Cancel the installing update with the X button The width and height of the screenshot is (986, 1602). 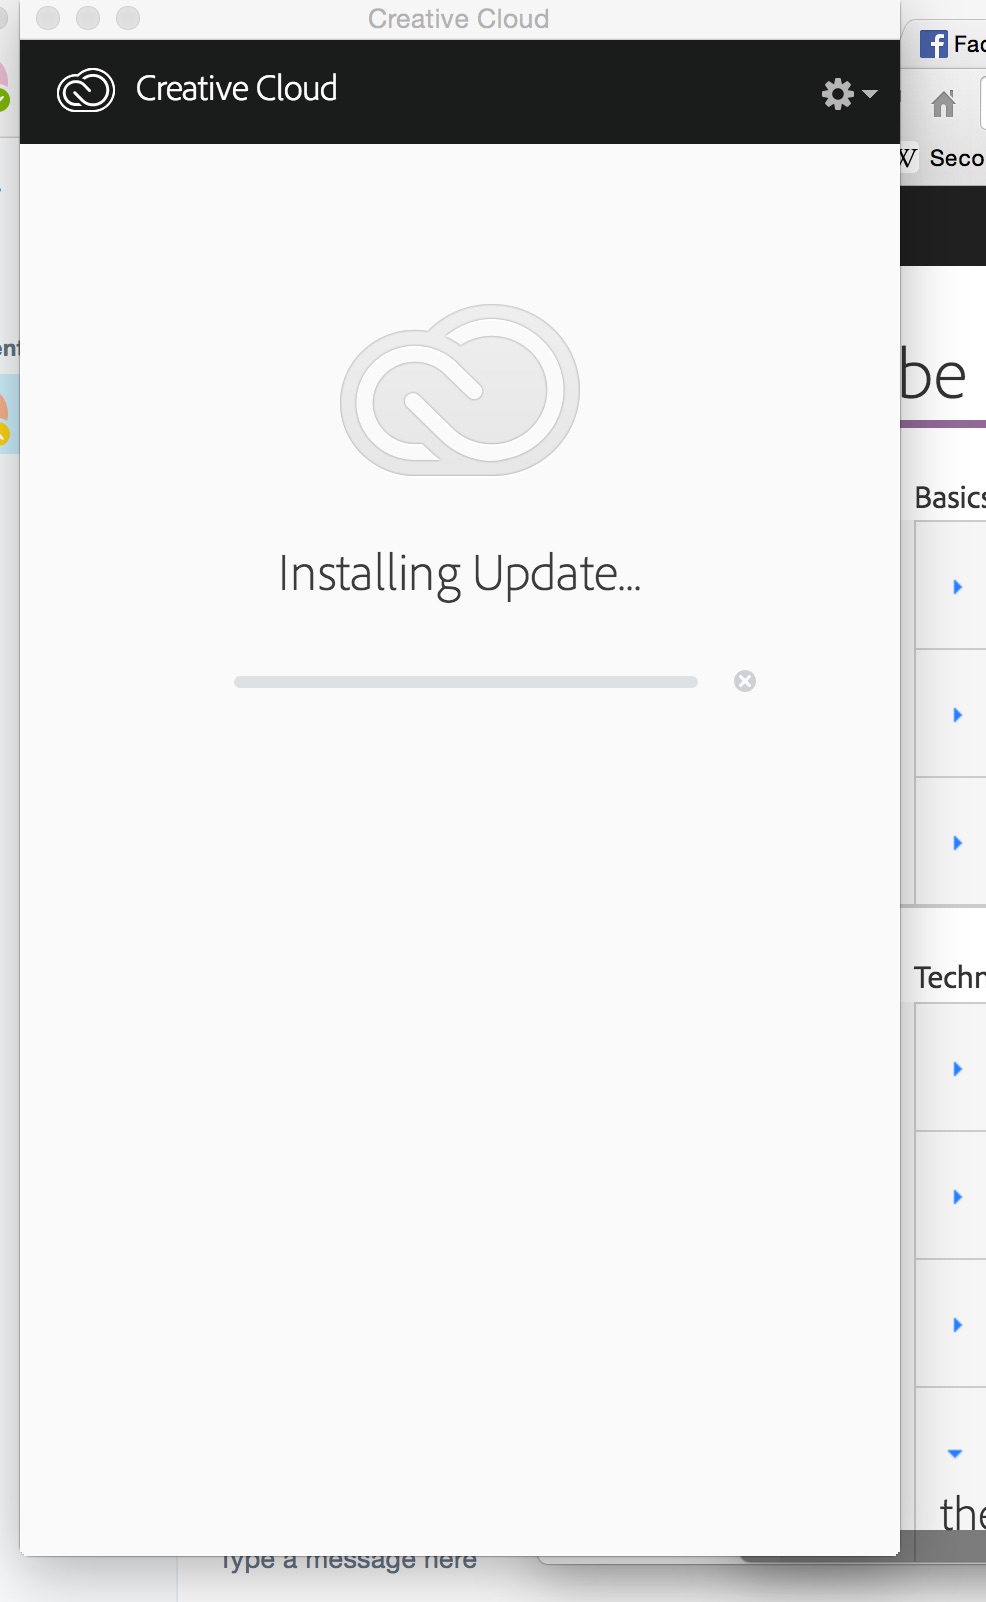click(x=747, y=680)
